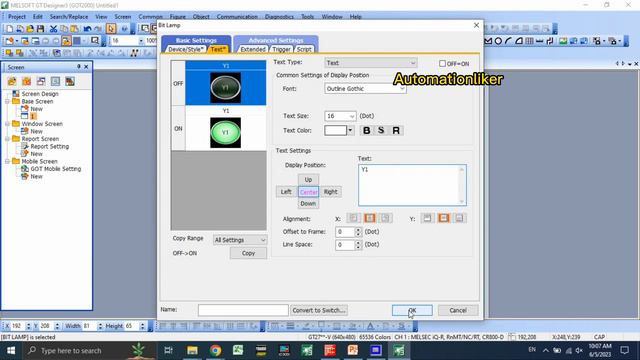Open PowerPoint from the taskbar
Image resolution: width=640 pixels, height=360 pixels.
click(x=353, y=350)
